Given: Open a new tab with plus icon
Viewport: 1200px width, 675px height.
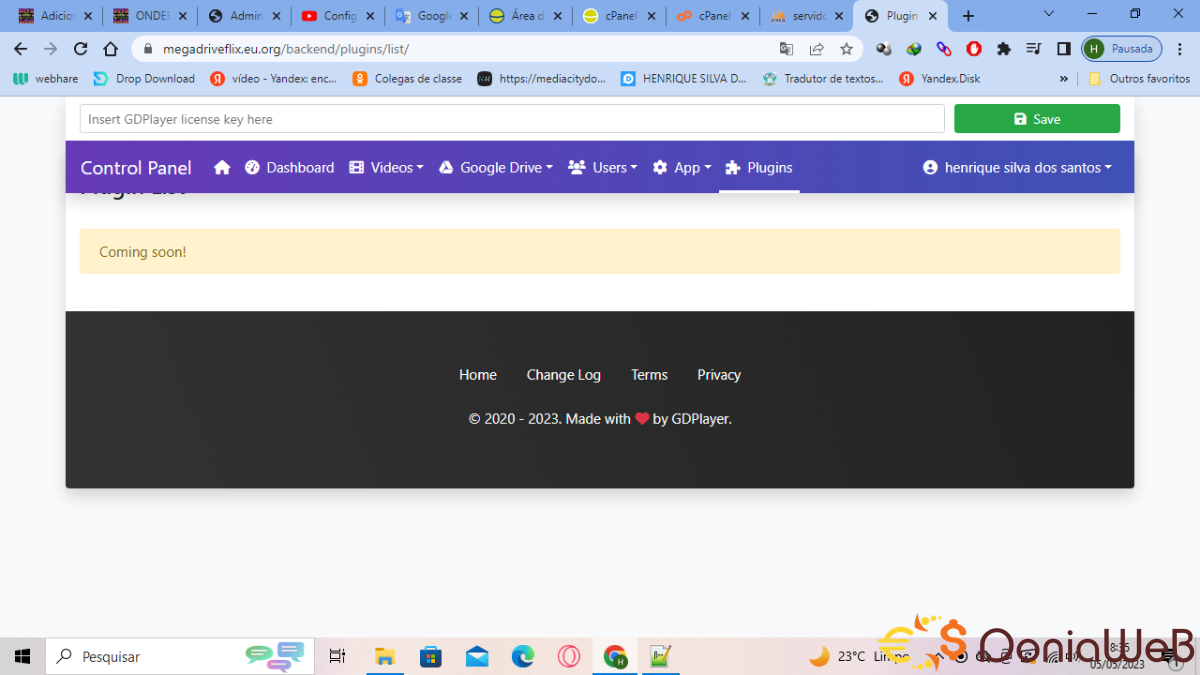Looking at the screenshot, I should [x=968, y=16].
